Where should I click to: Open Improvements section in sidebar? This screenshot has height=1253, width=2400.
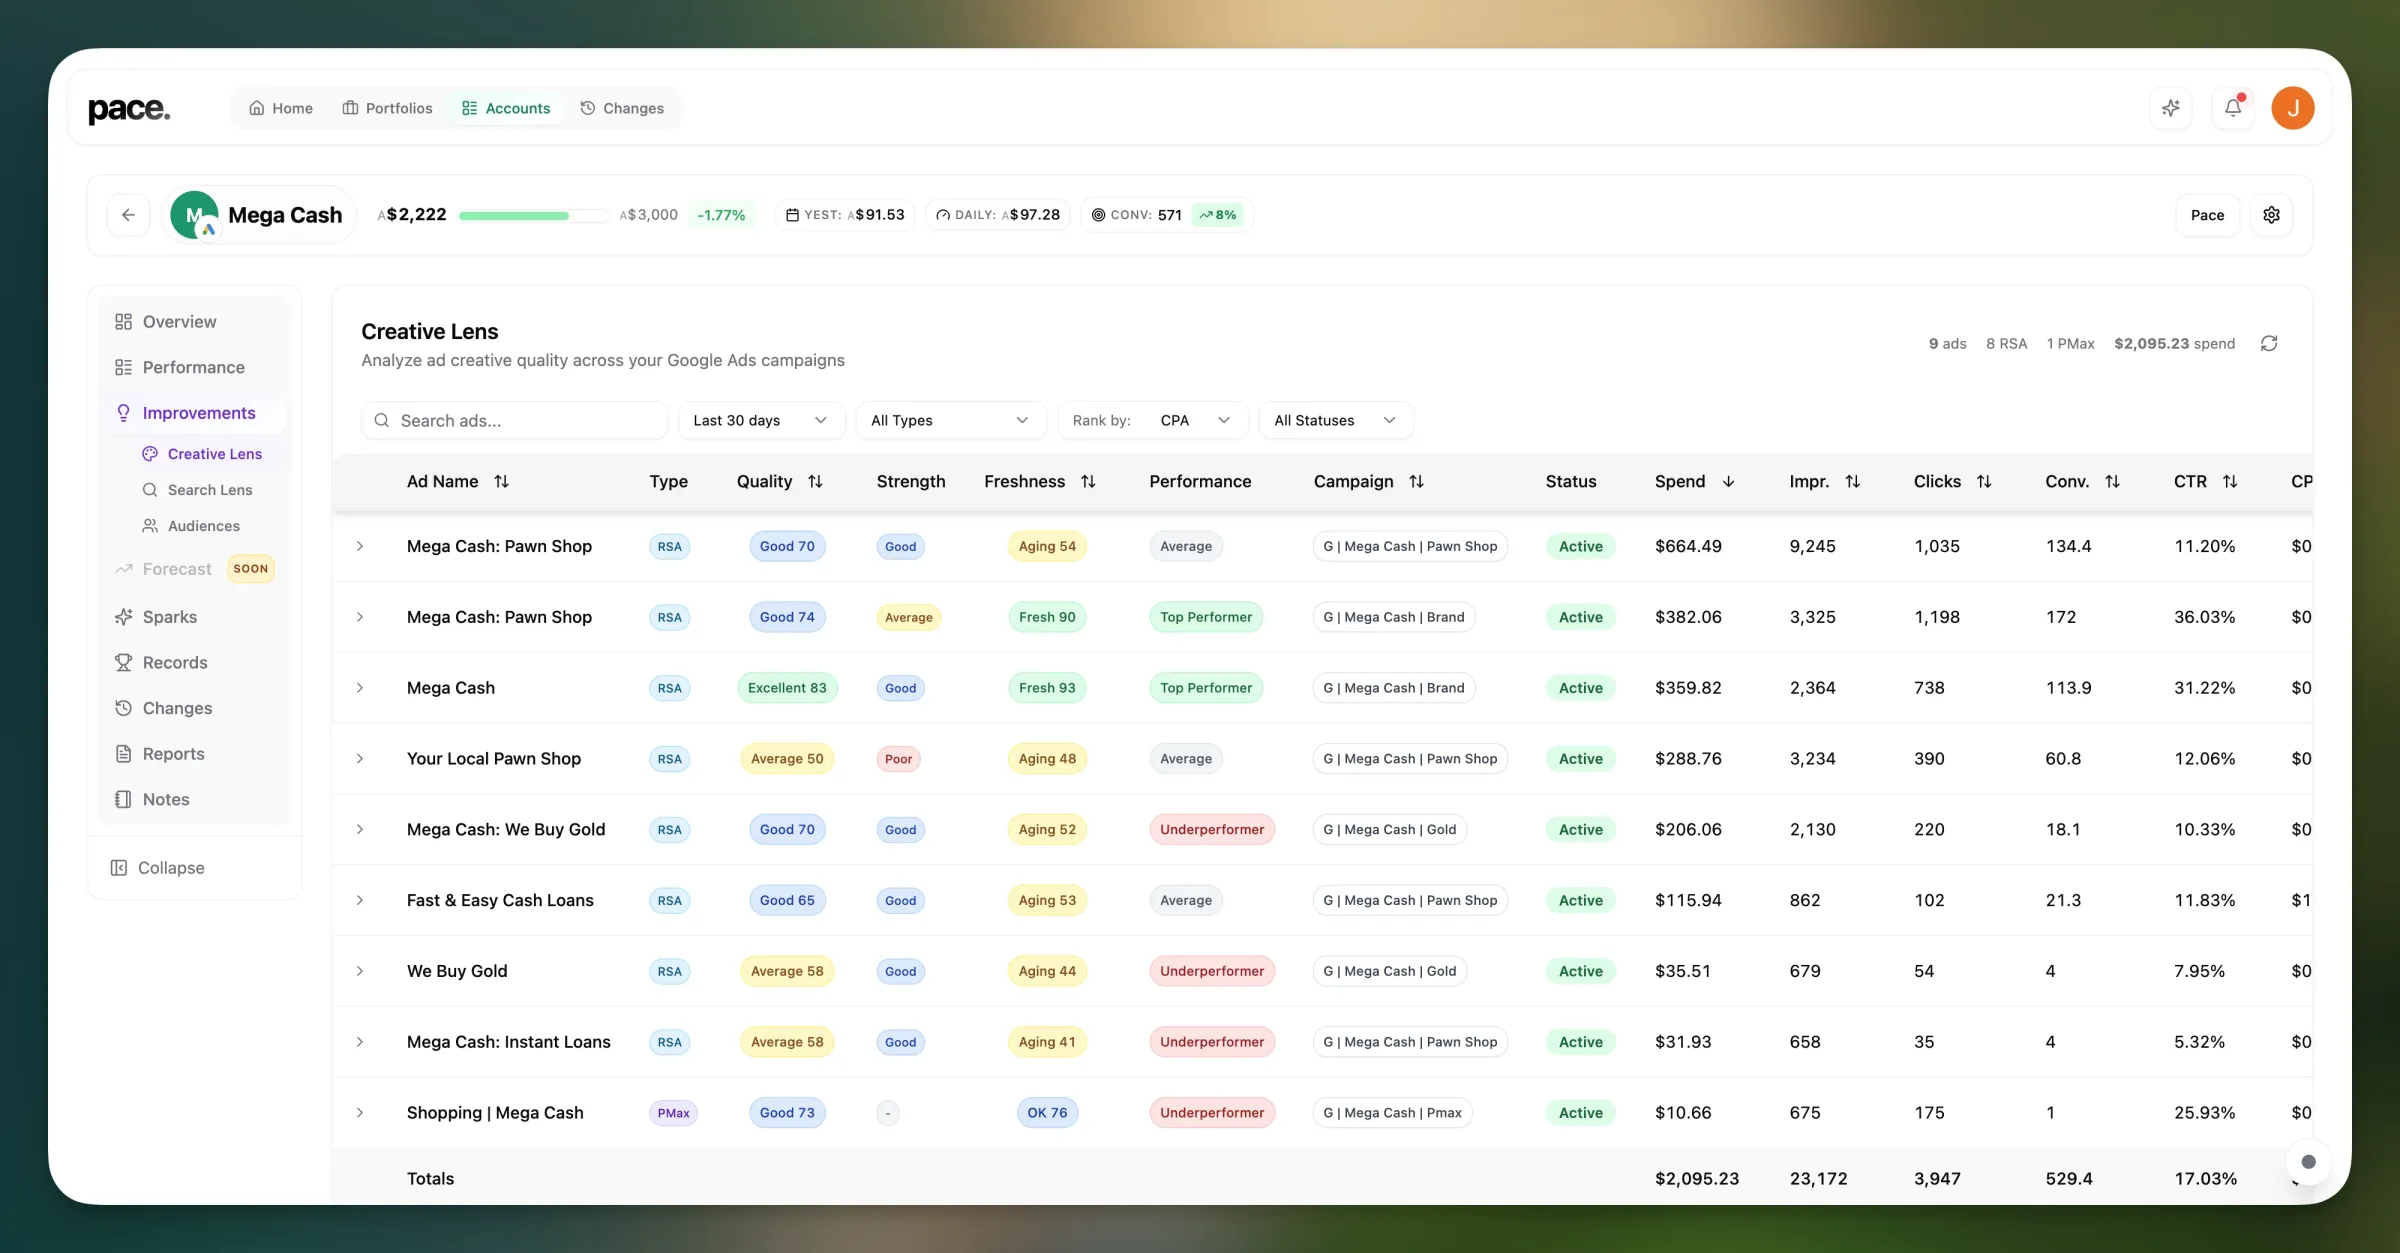pyautogui.click(x=195, y=413)
